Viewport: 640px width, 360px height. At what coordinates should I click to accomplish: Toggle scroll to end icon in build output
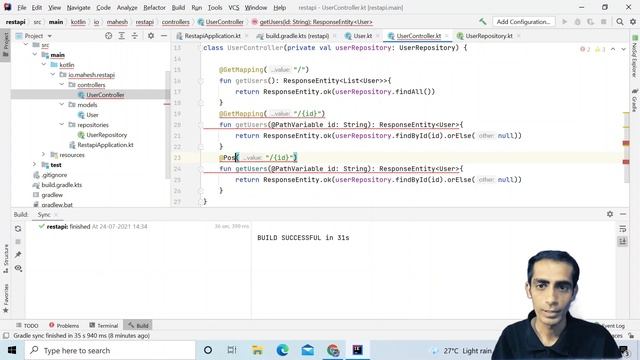pyautogui.click(x=622, y=242)
